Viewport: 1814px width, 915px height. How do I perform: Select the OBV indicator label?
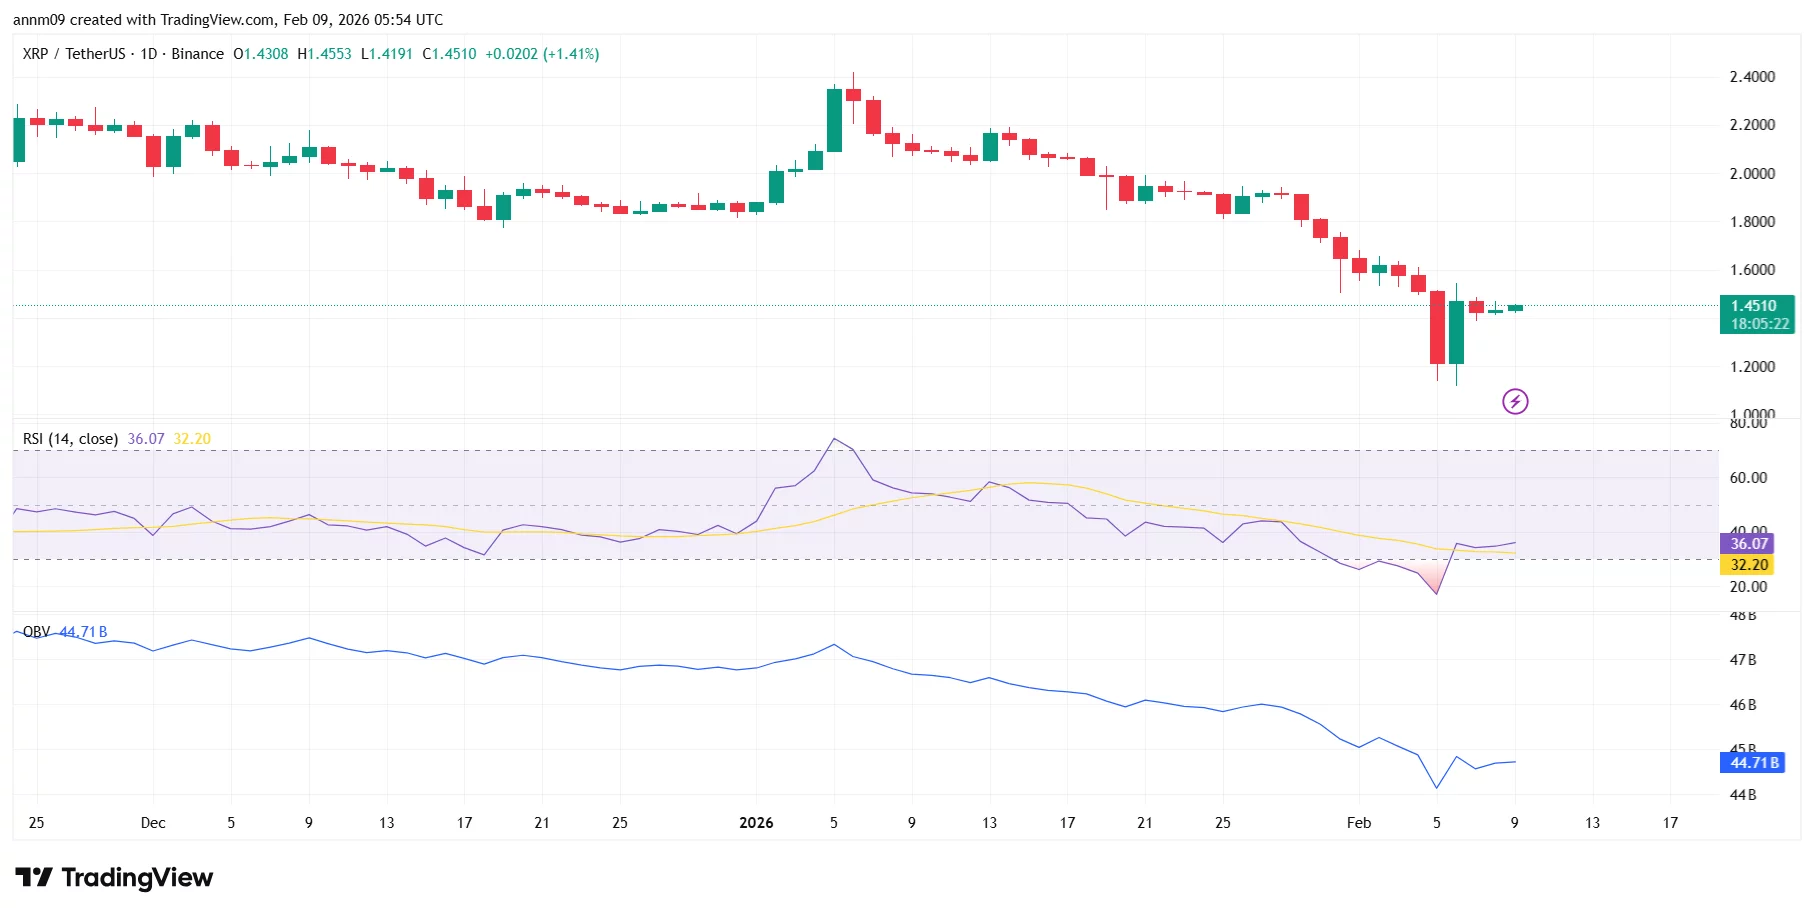click(x=34, y=631)
